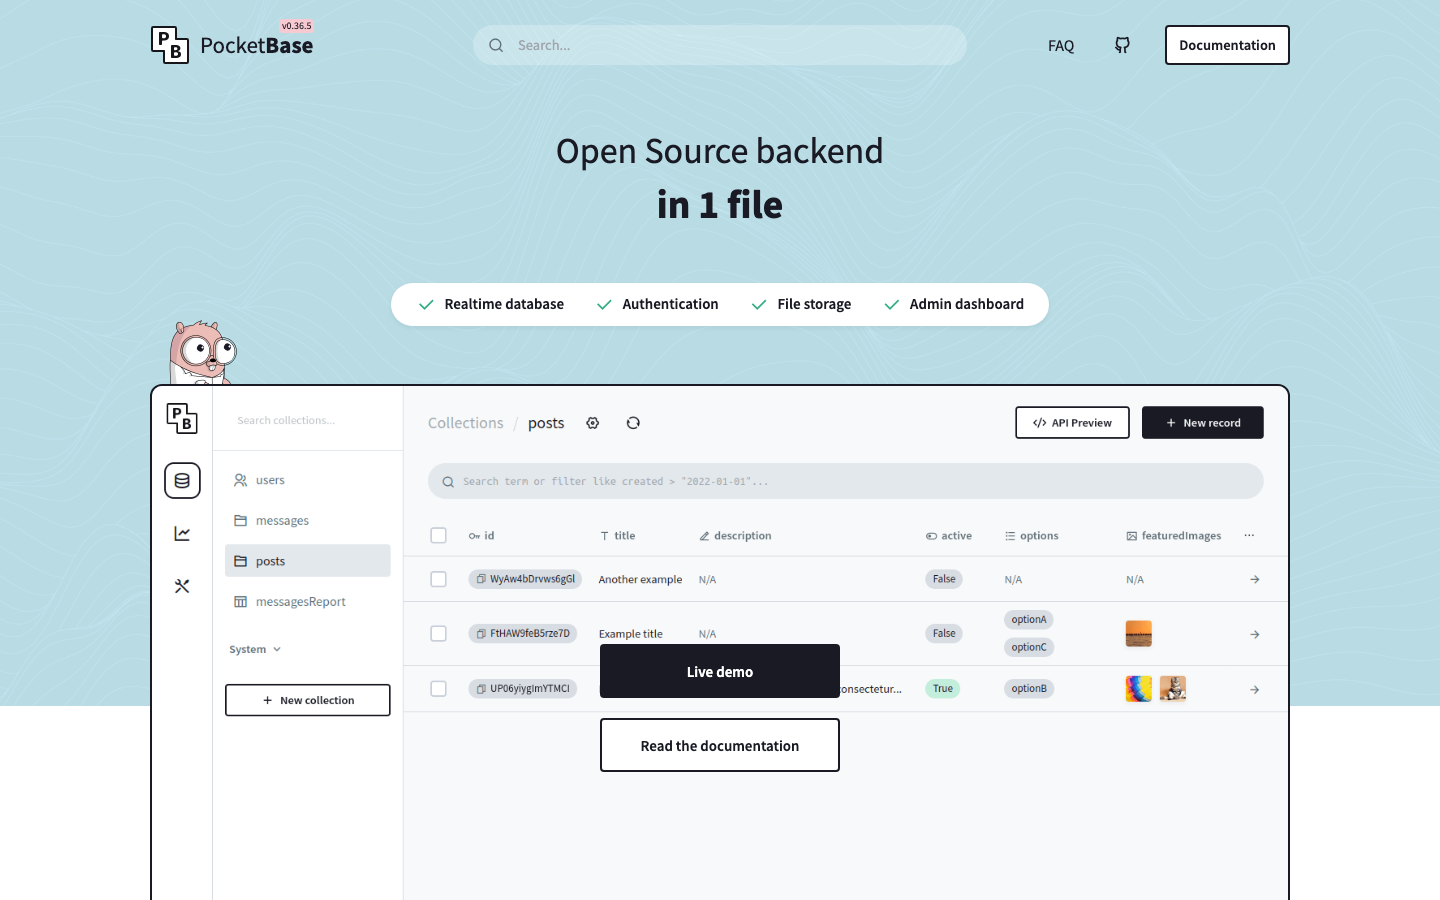This screenshot has height=900, width=1440.
Task: Click the New record button
Action: (x=1202, y=423)
